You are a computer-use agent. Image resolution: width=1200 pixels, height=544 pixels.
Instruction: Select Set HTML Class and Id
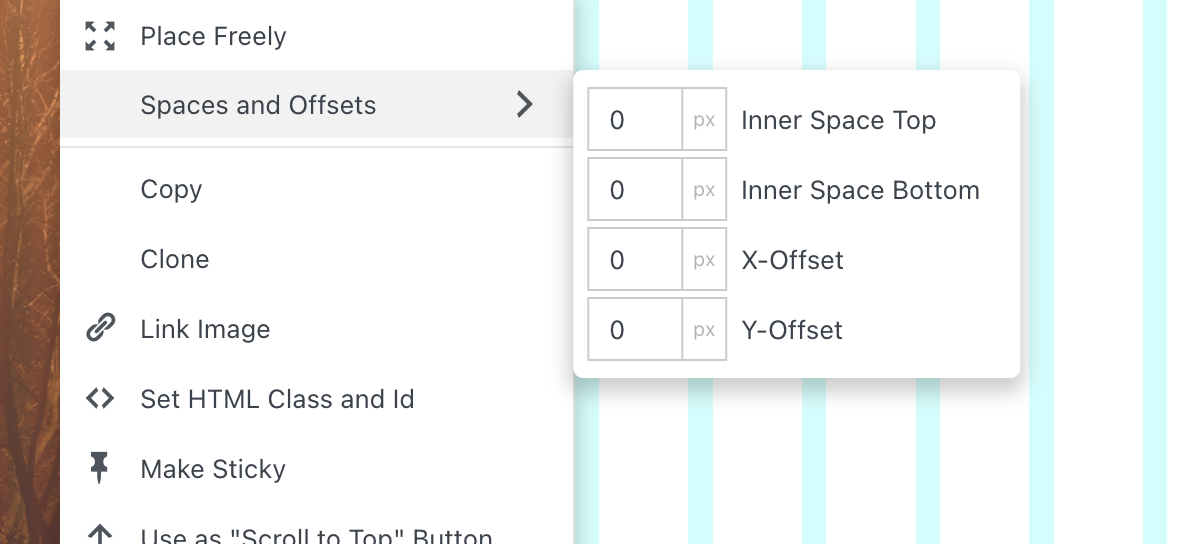click(277, 399)
